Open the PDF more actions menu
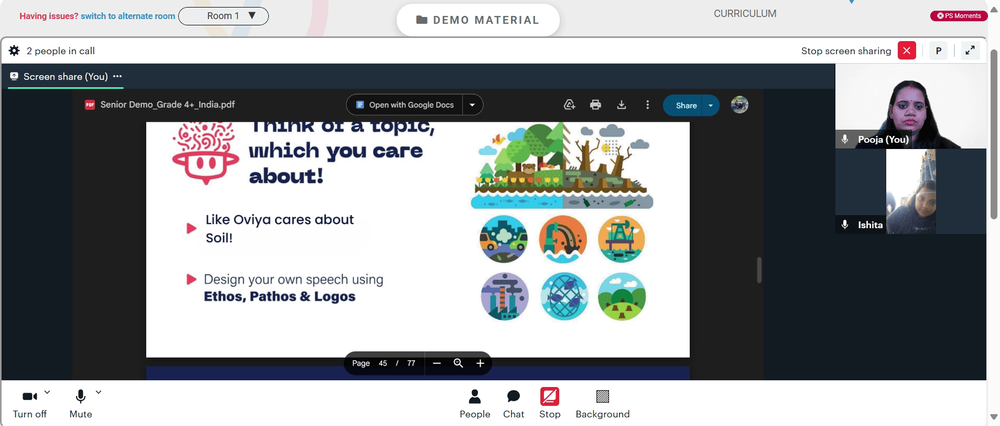1000x426 pixels. (x=647, y=105)
